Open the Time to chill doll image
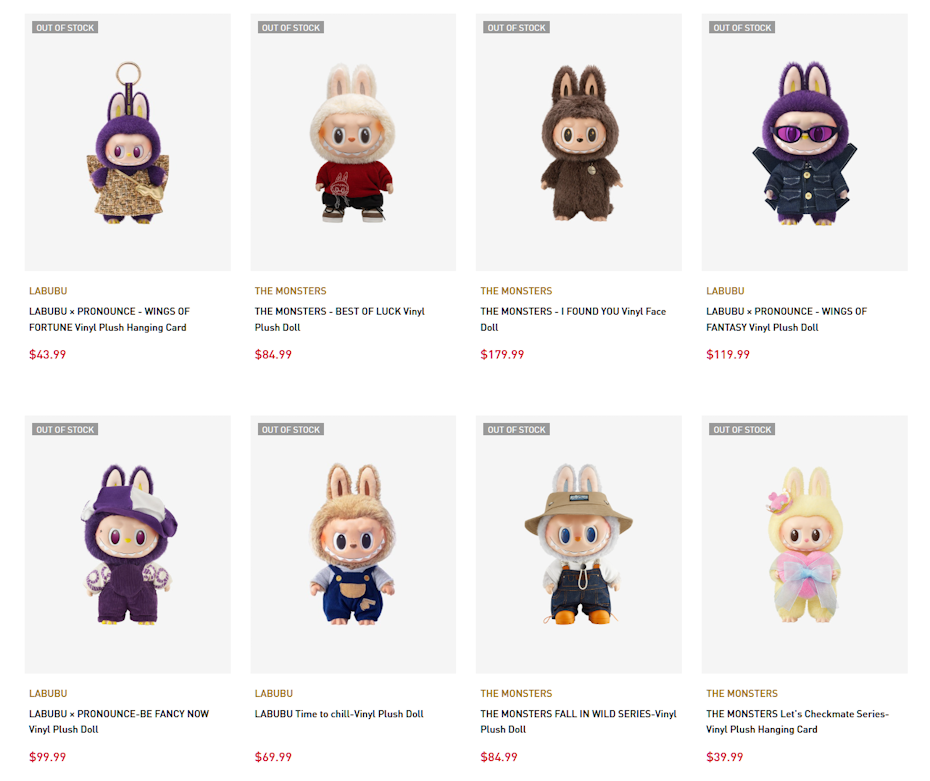This screenshot has width=930, height=781. pyautogui.click(x=353, y=545)
